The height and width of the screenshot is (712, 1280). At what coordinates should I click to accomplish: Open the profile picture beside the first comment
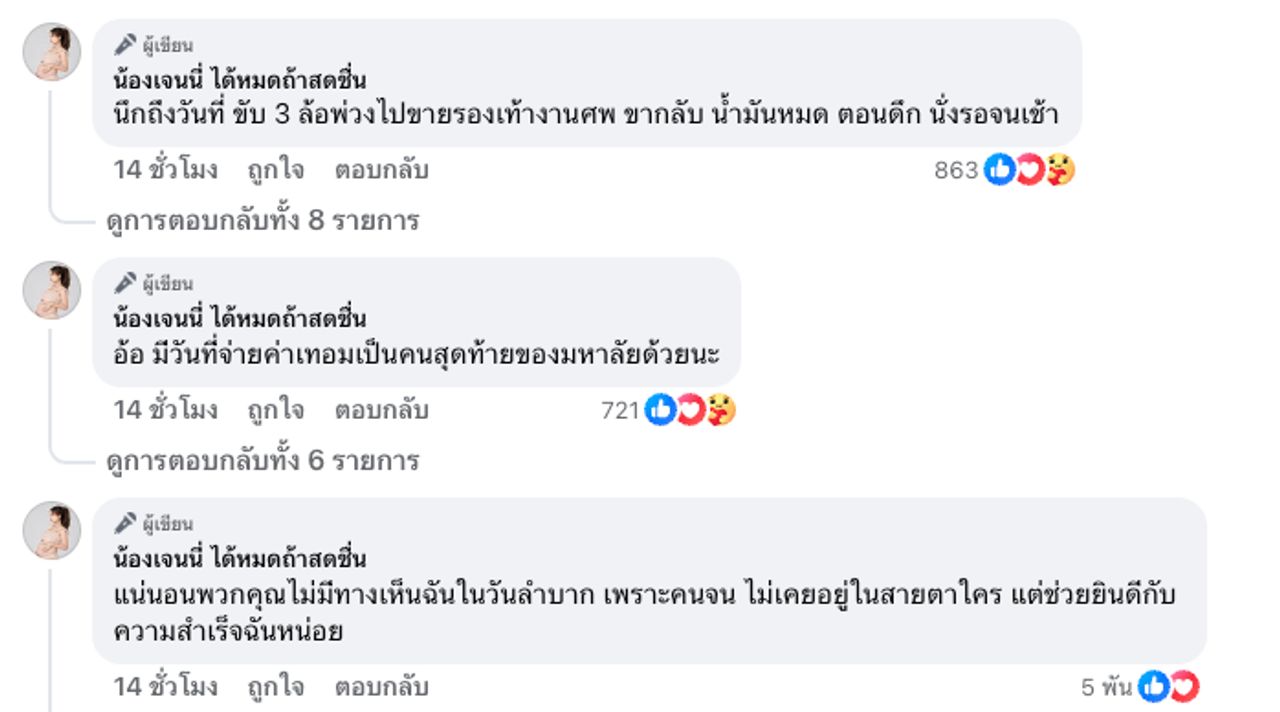click(52, 51)
